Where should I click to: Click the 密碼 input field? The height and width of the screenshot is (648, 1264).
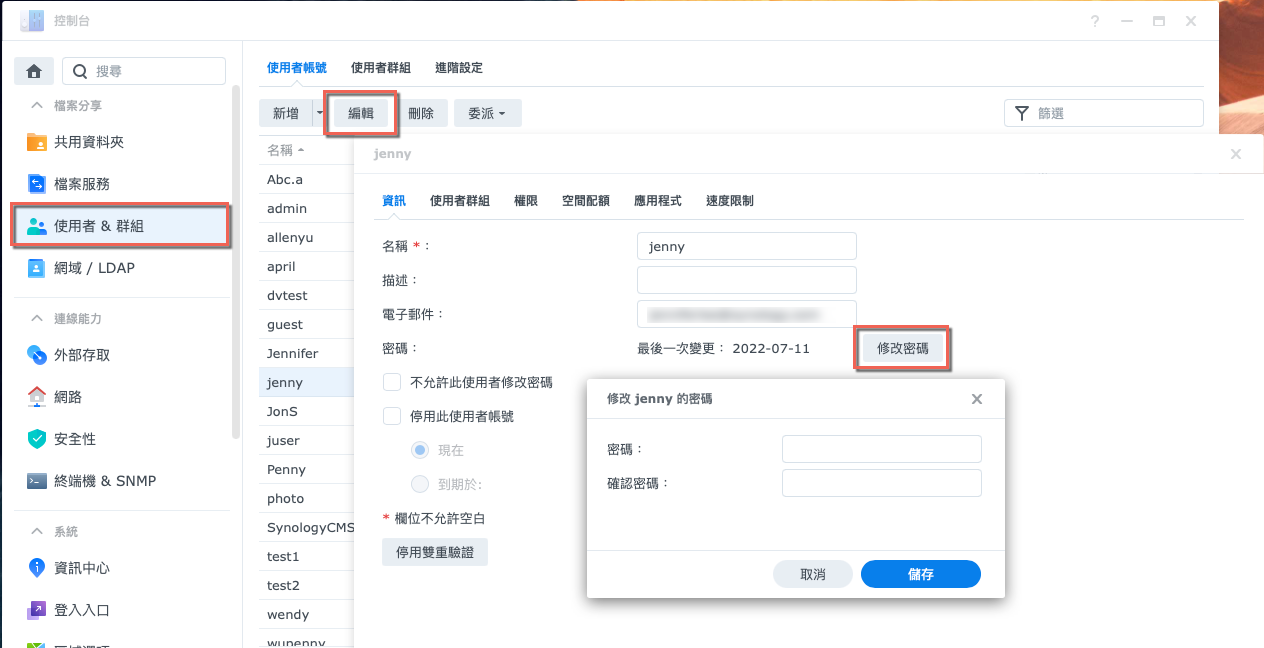pos(882,449)
